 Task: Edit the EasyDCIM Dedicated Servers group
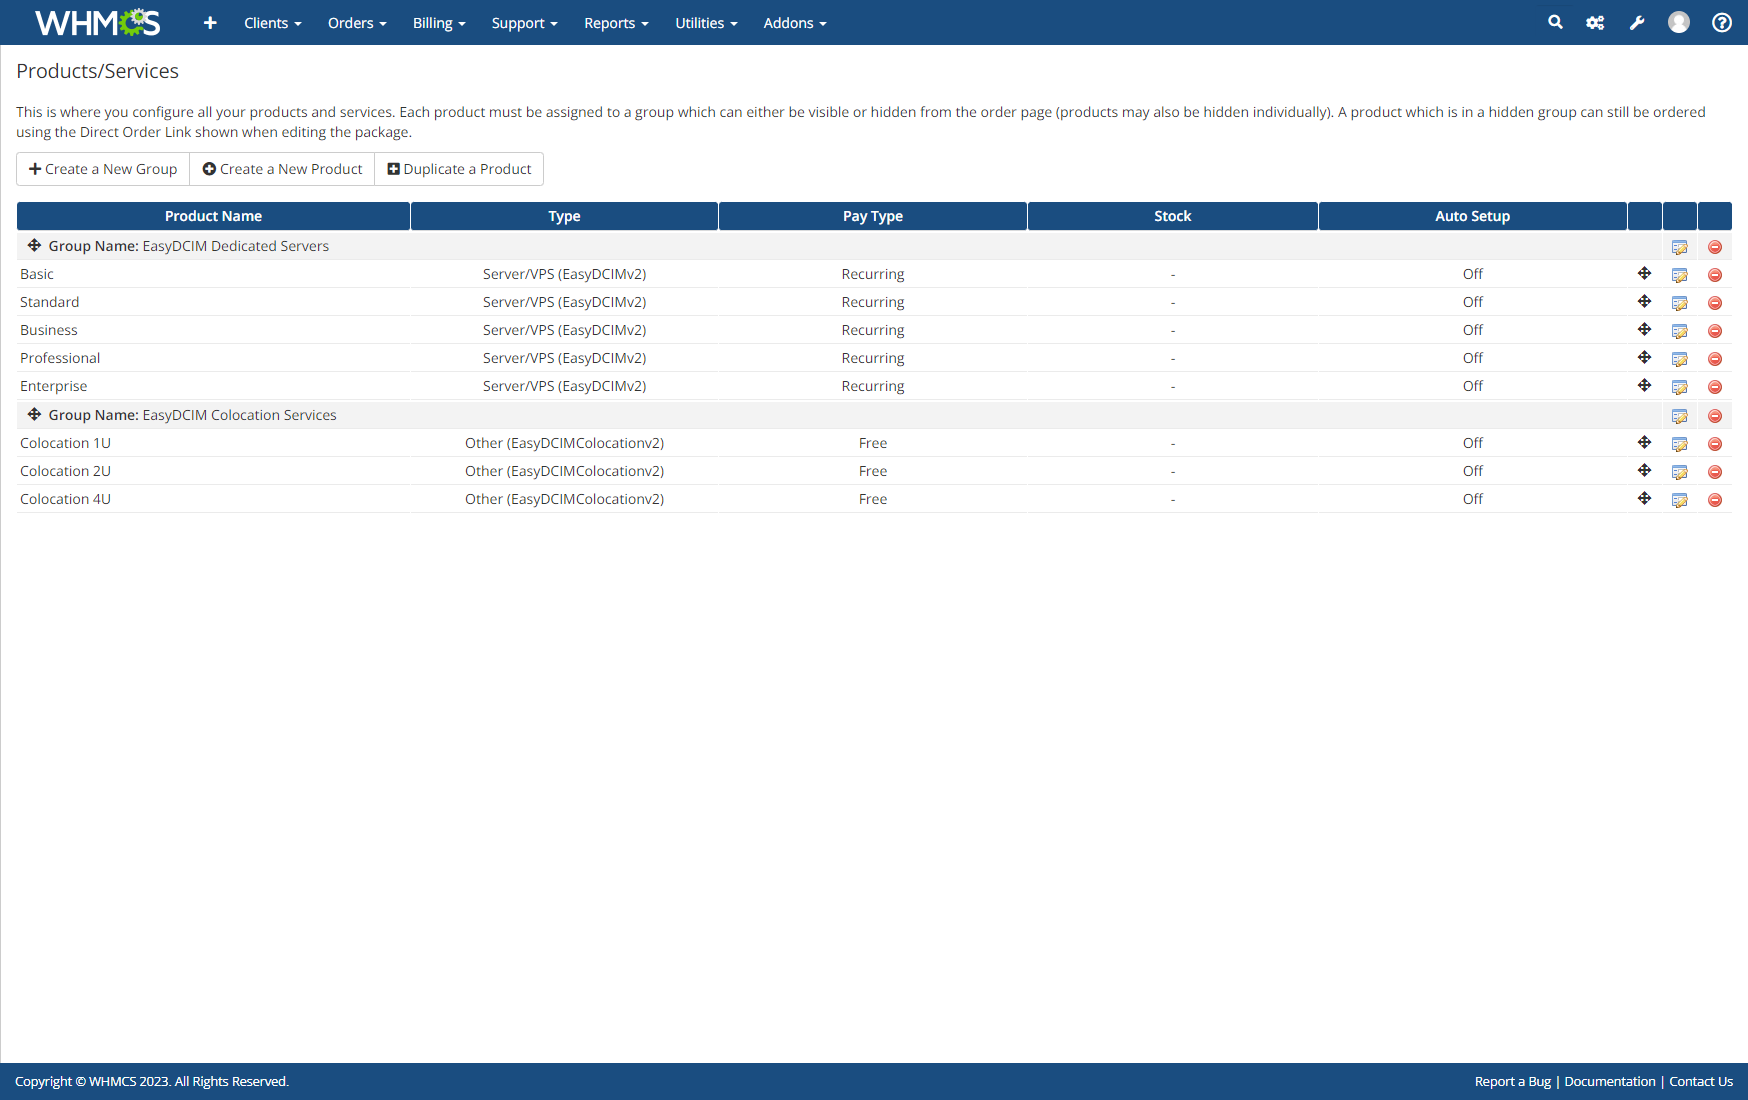click(1680, 247)
